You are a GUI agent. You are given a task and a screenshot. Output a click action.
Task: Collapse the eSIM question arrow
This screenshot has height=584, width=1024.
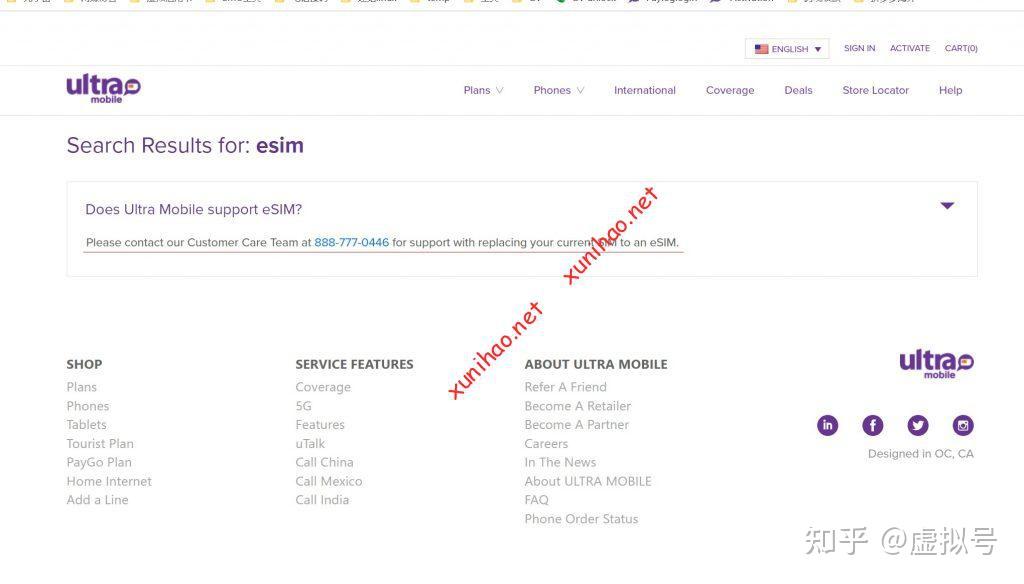(x=947, y=206)
